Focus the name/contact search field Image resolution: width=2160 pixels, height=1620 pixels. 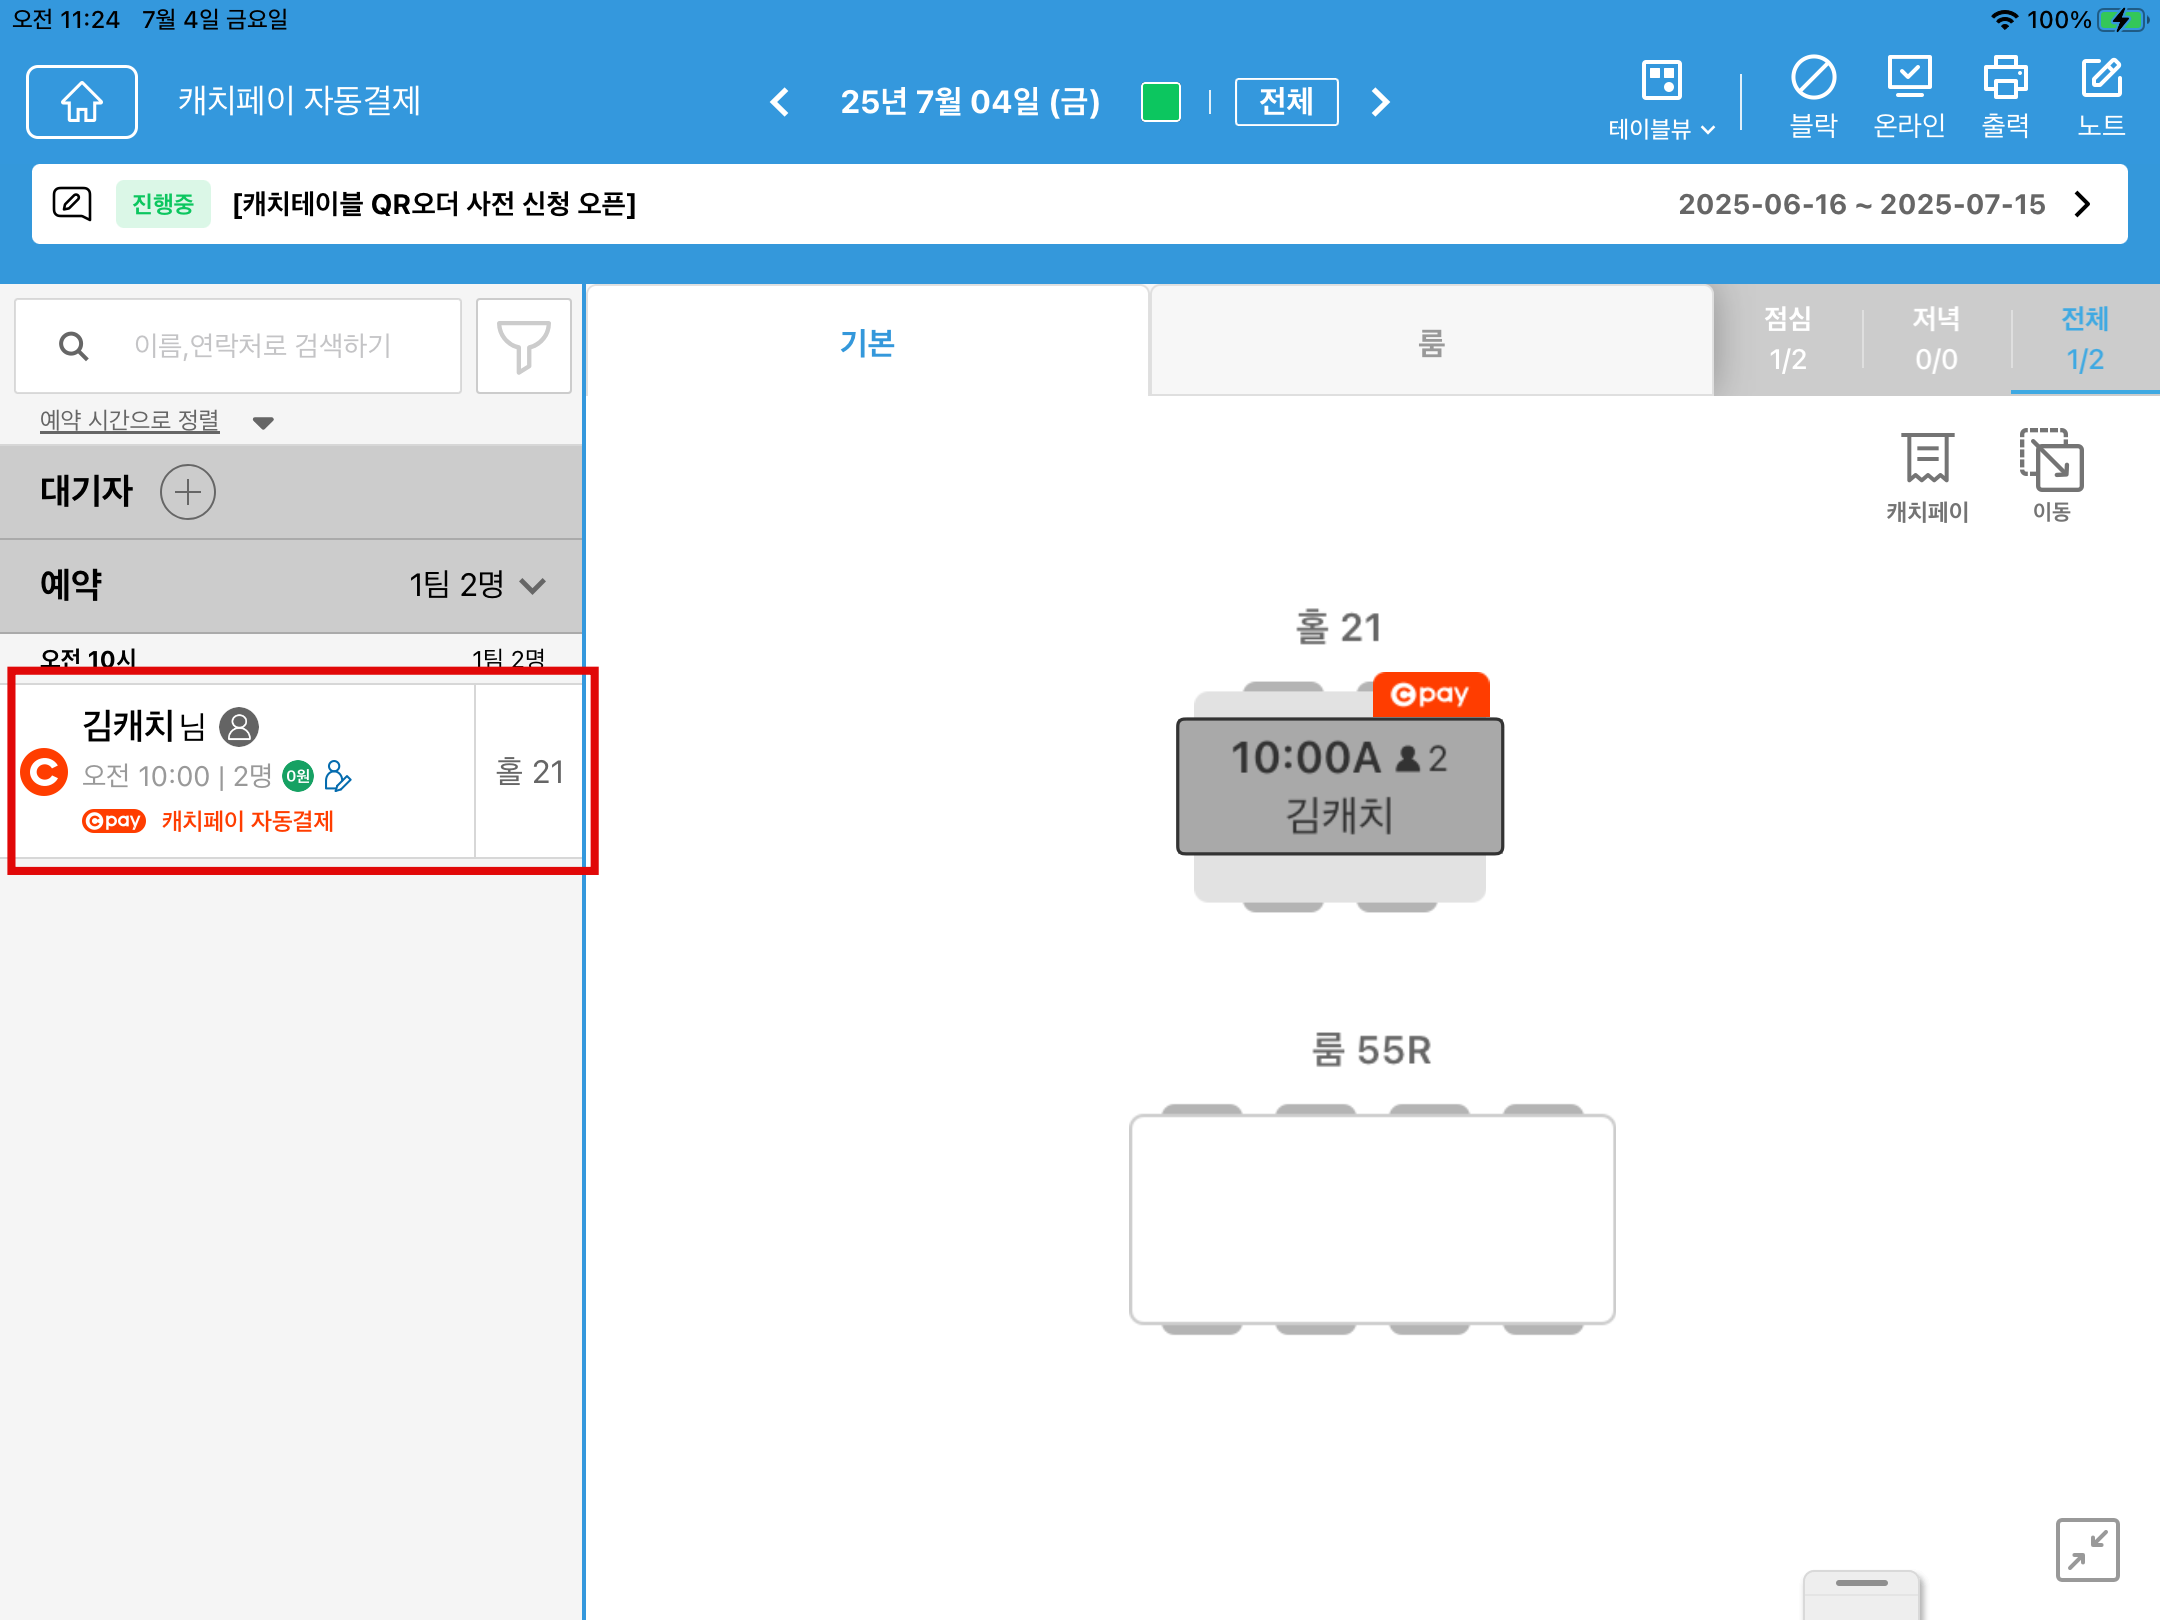click(262, 346)
